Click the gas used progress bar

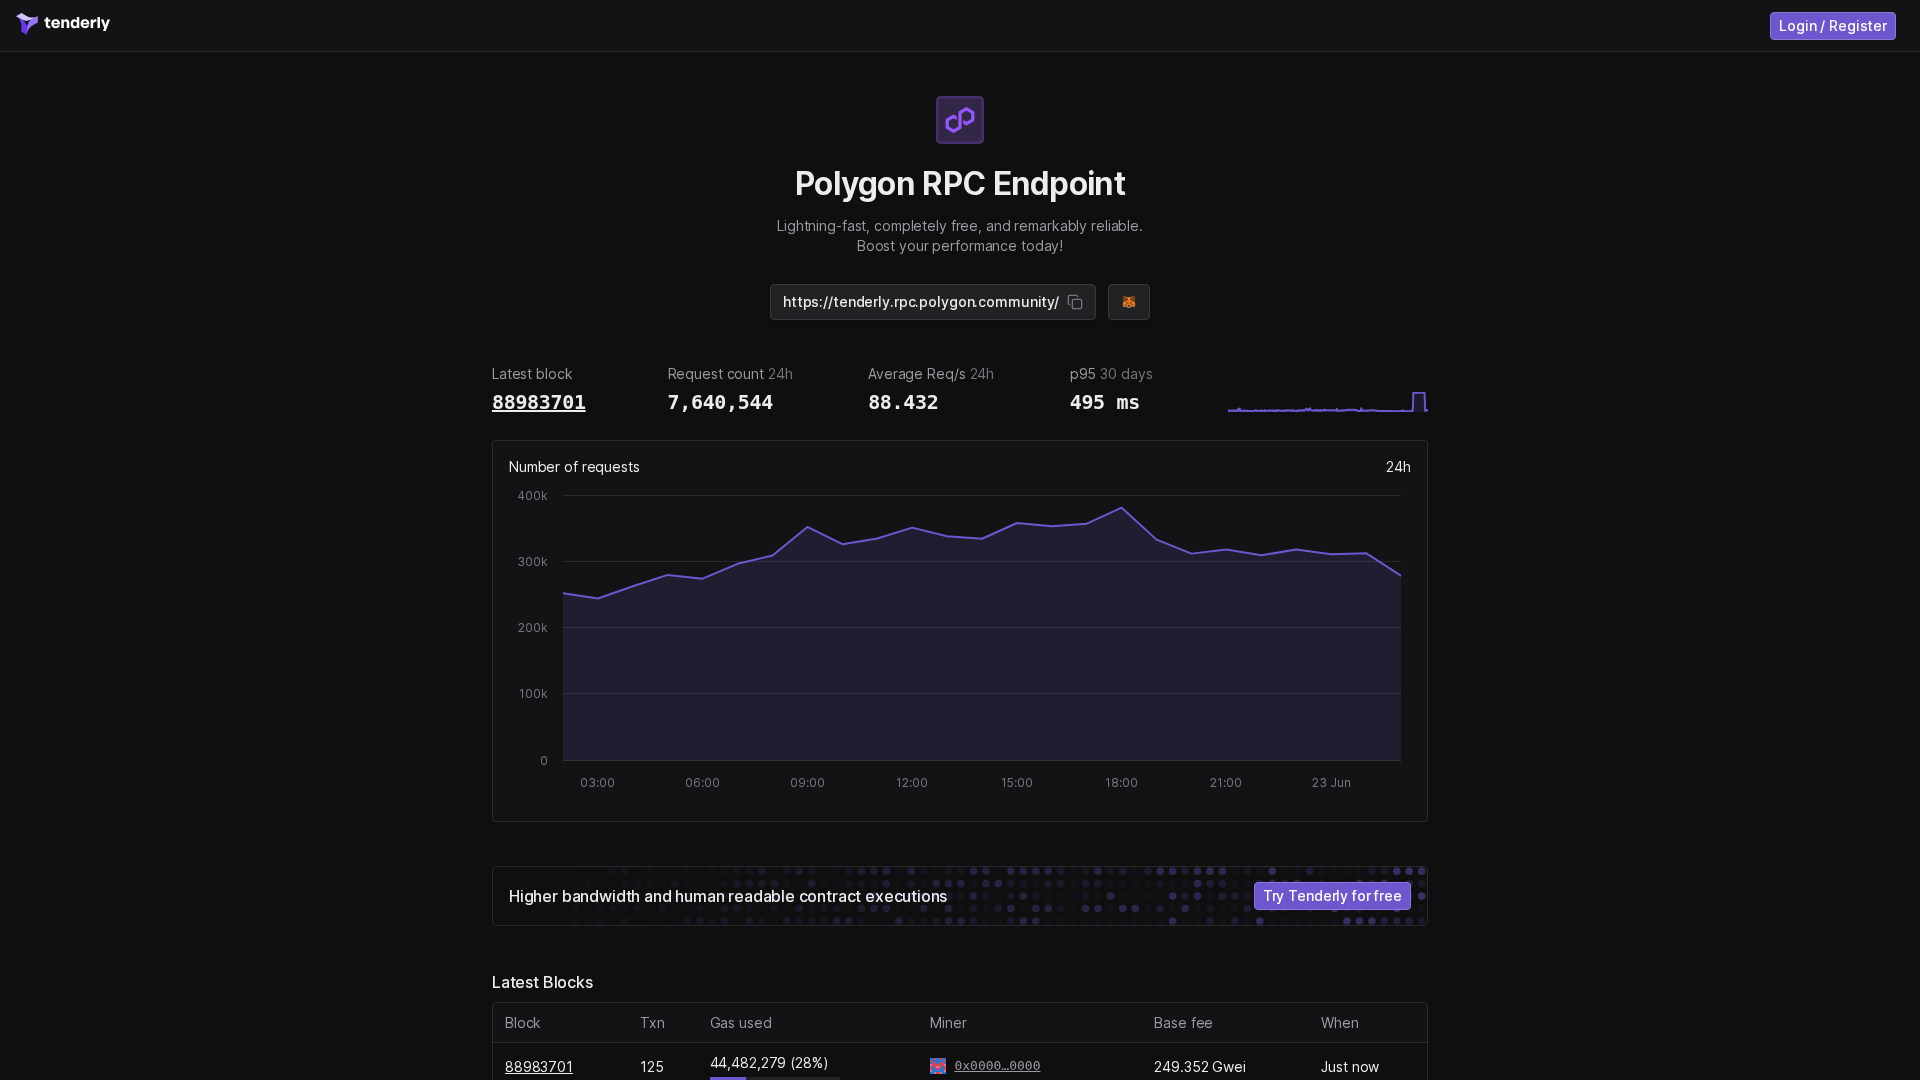[775, 1078]
